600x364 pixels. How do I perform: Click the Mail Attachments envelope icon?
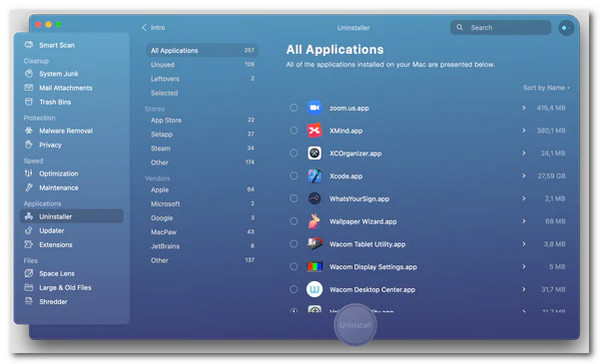coord(29,88)
